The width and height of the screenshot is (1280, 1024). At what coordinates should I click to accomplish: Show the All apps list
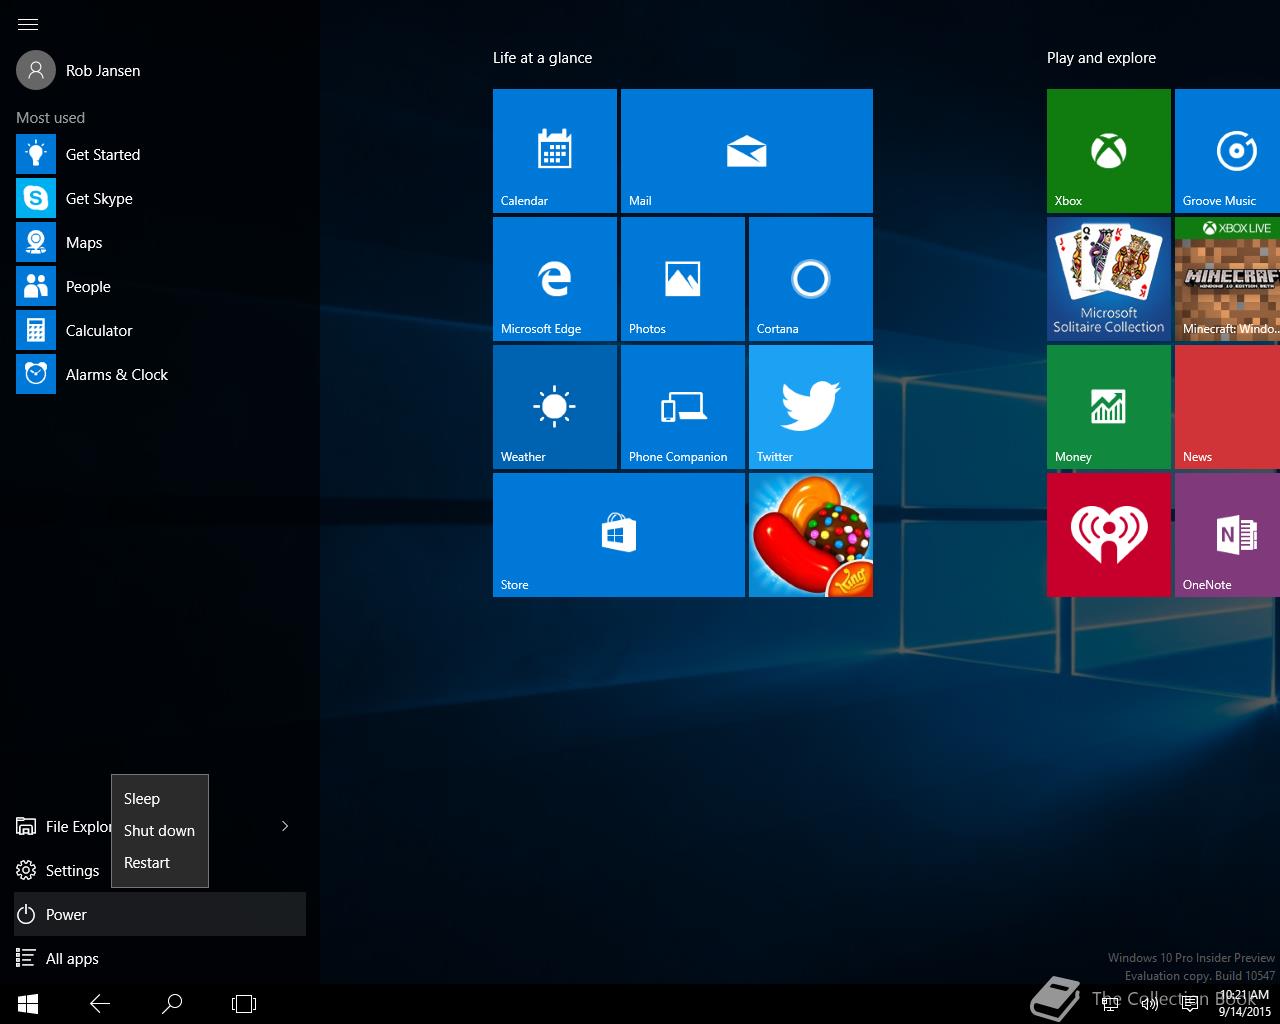pos(160,958)
